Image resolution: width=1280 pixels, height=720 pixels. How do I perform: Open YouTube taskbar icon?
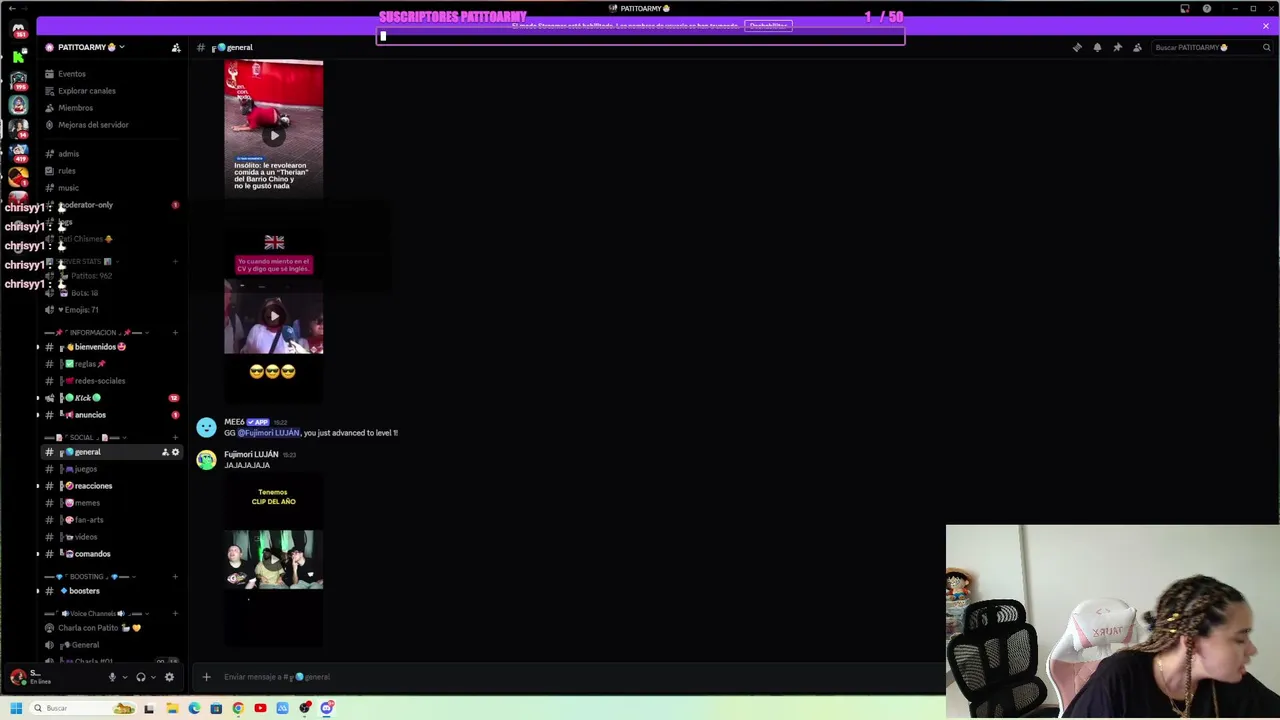(260, 708)
